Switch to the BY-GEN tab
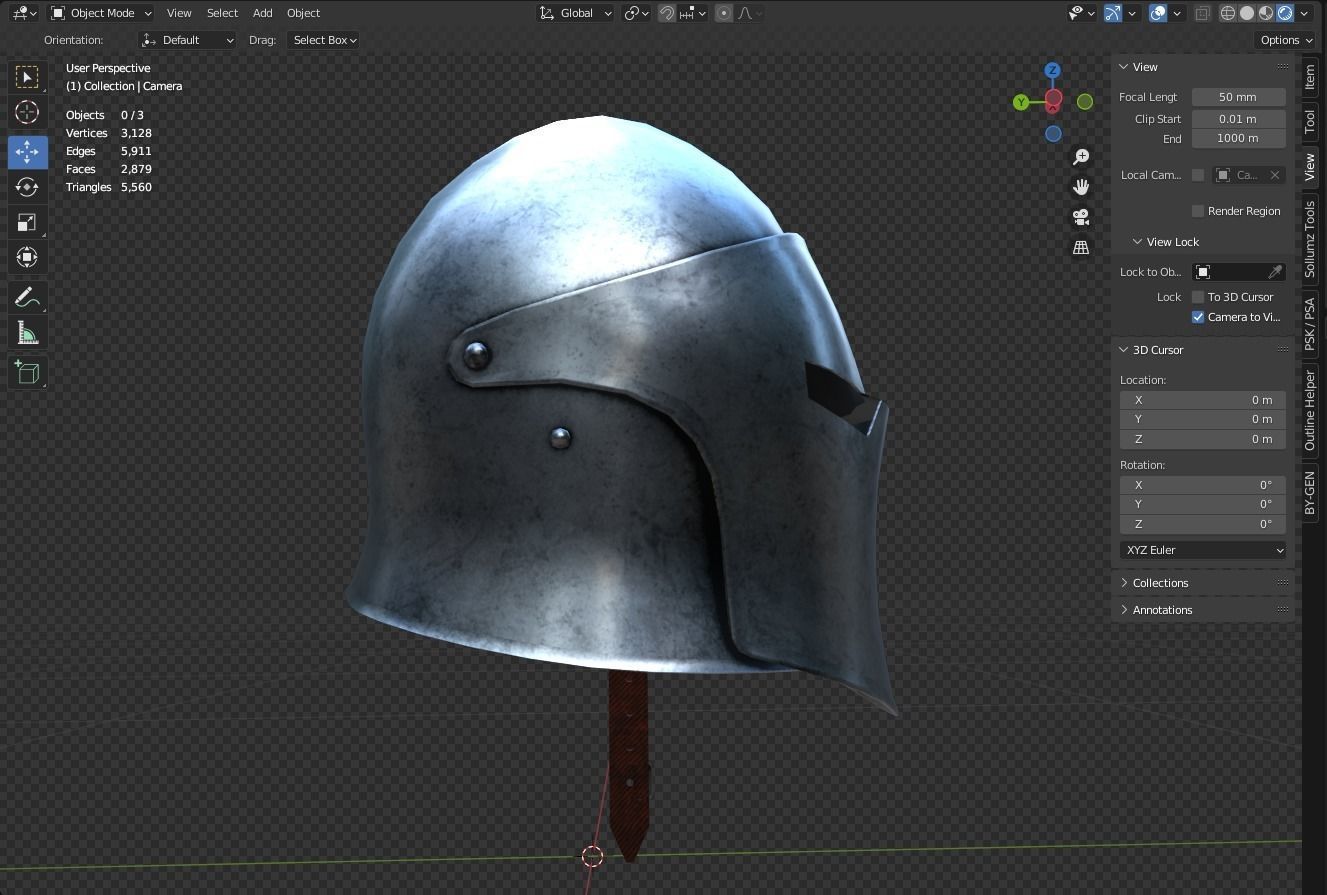1327x895 pixels. (1310, 493)
